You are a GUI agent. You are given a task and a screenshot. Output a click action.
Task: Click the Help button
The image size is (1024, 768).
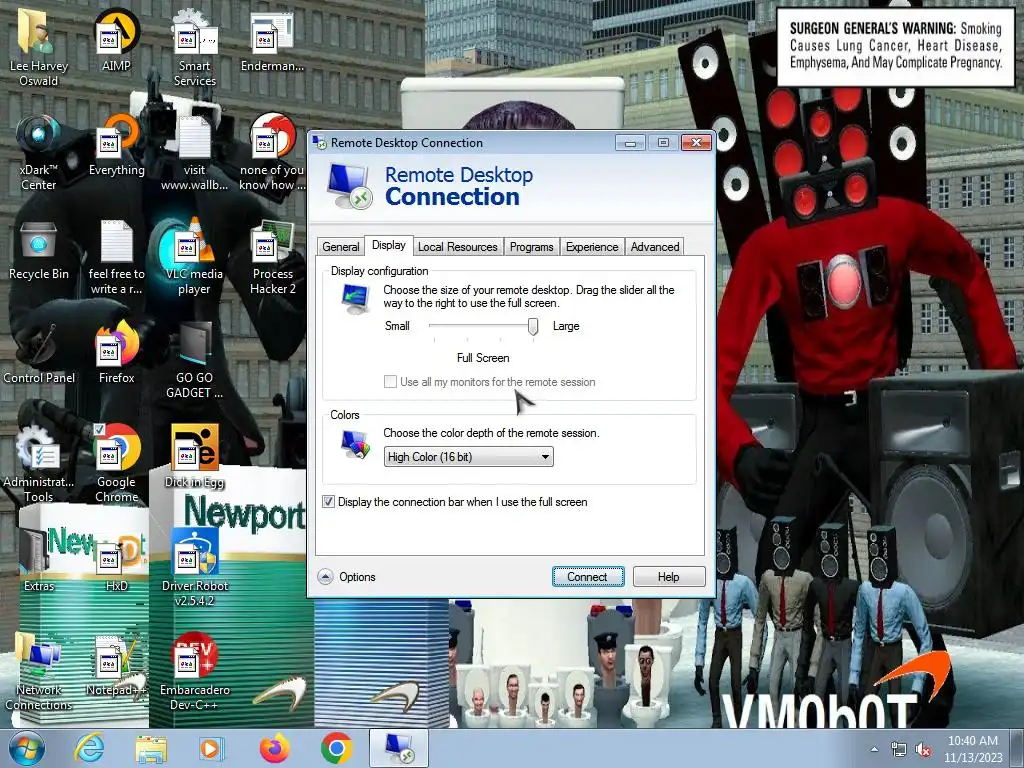click(x=669, y=577)
